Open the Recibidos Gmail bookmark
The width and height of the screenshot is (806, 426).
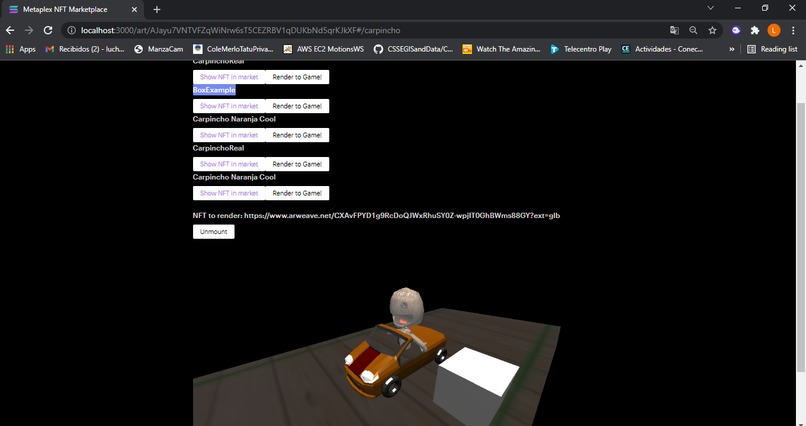click(x=85, y=49)
